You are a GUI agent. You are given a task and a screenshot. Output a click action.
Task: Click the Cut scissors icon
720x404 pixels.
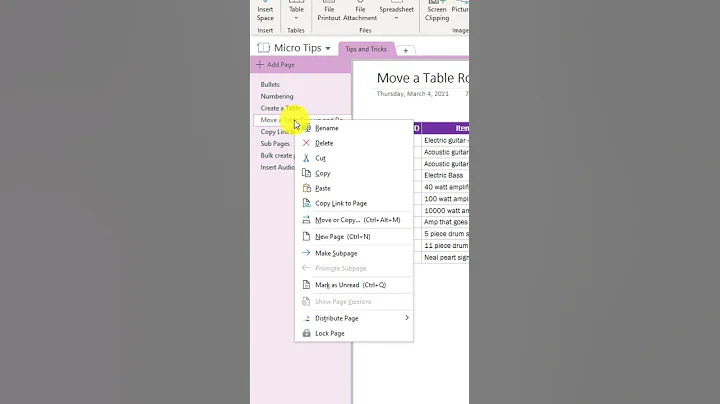click(x=306, y=158)
